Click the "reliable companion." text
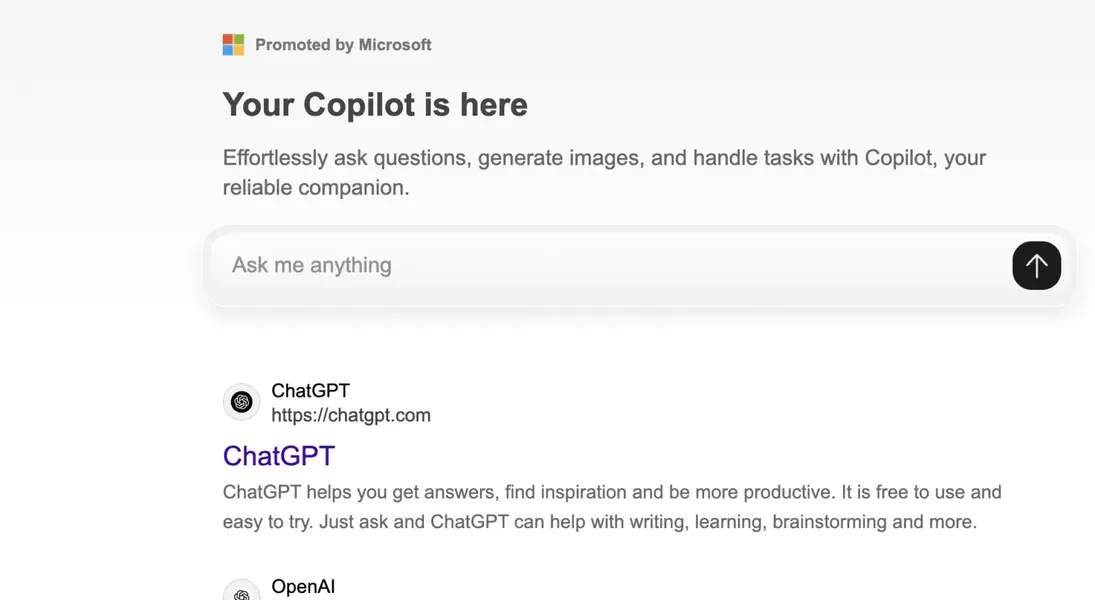1095x600 pixels. point(316,188)
